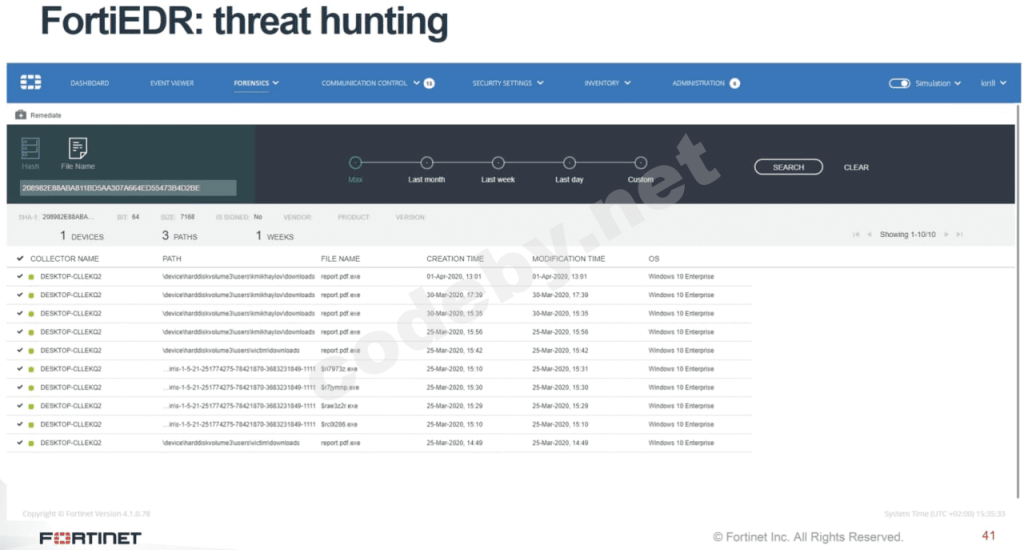This screenshot has height=550, width=1024.
Task: Uncheck the row created 01-Apr-2020, 13:01
Action: click(x=20, y=276)
